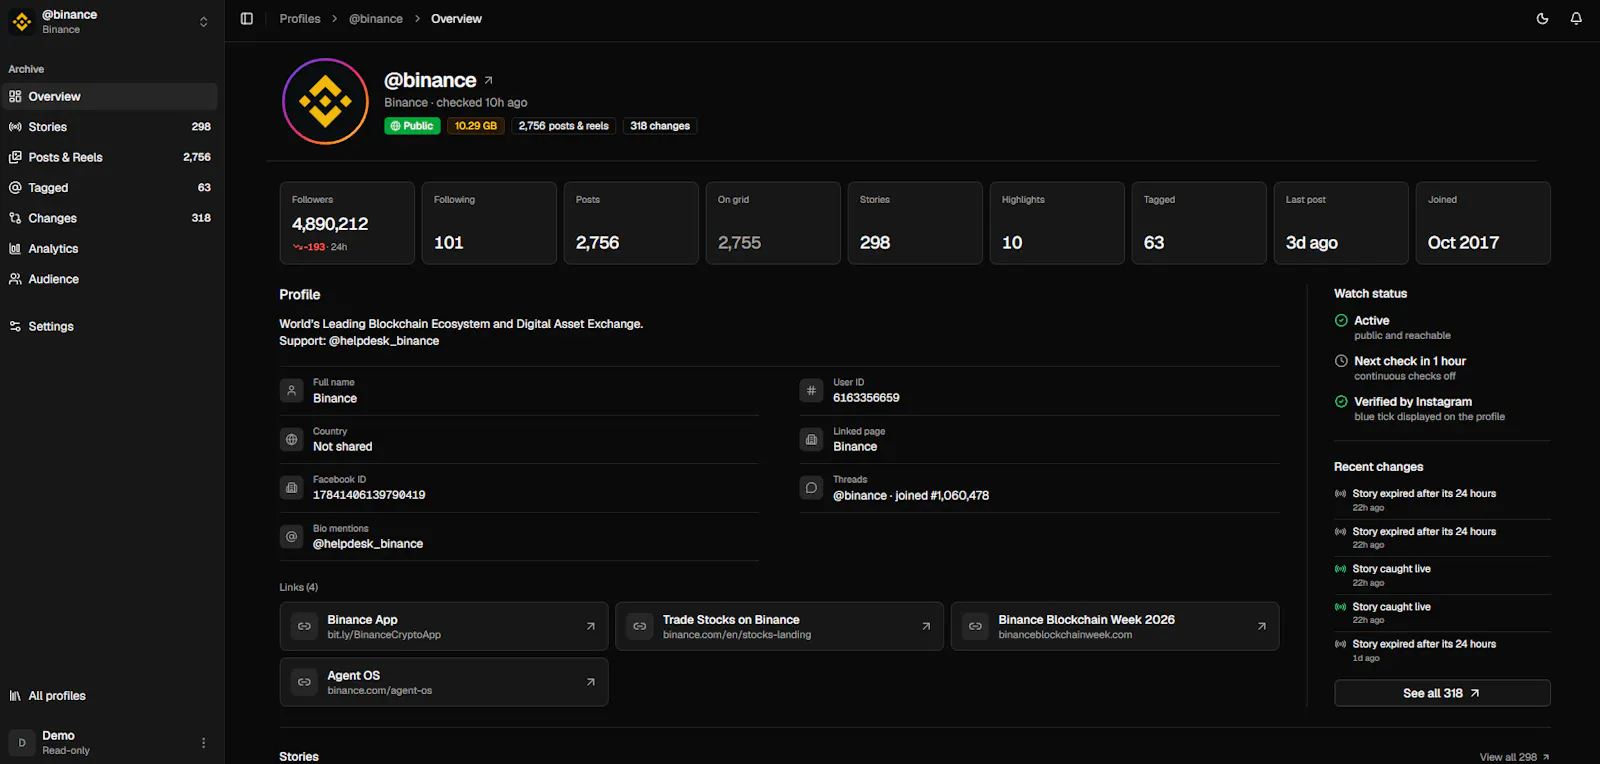Go to Posts & Reels section
This screenshot has height=764, width=1600.
tap(110, 157)
